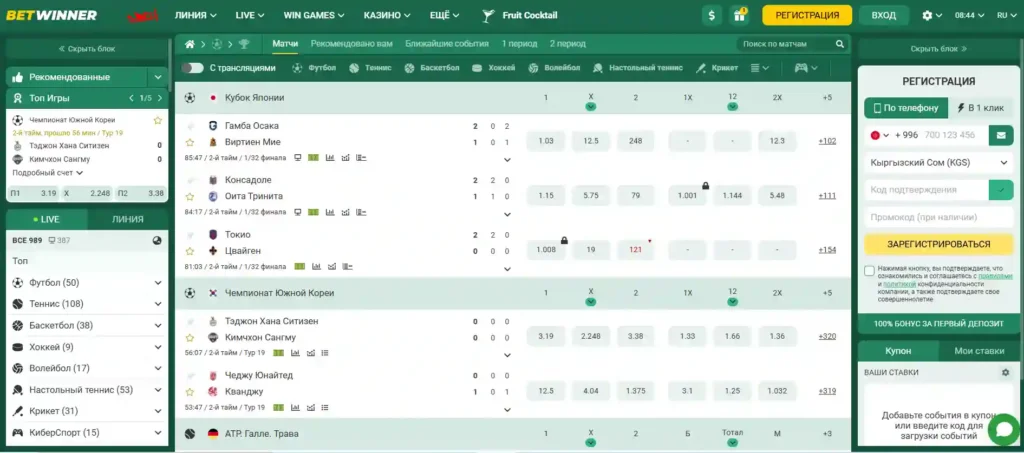
Task: Click the envelope send-code button
Action: [1001, 135]
